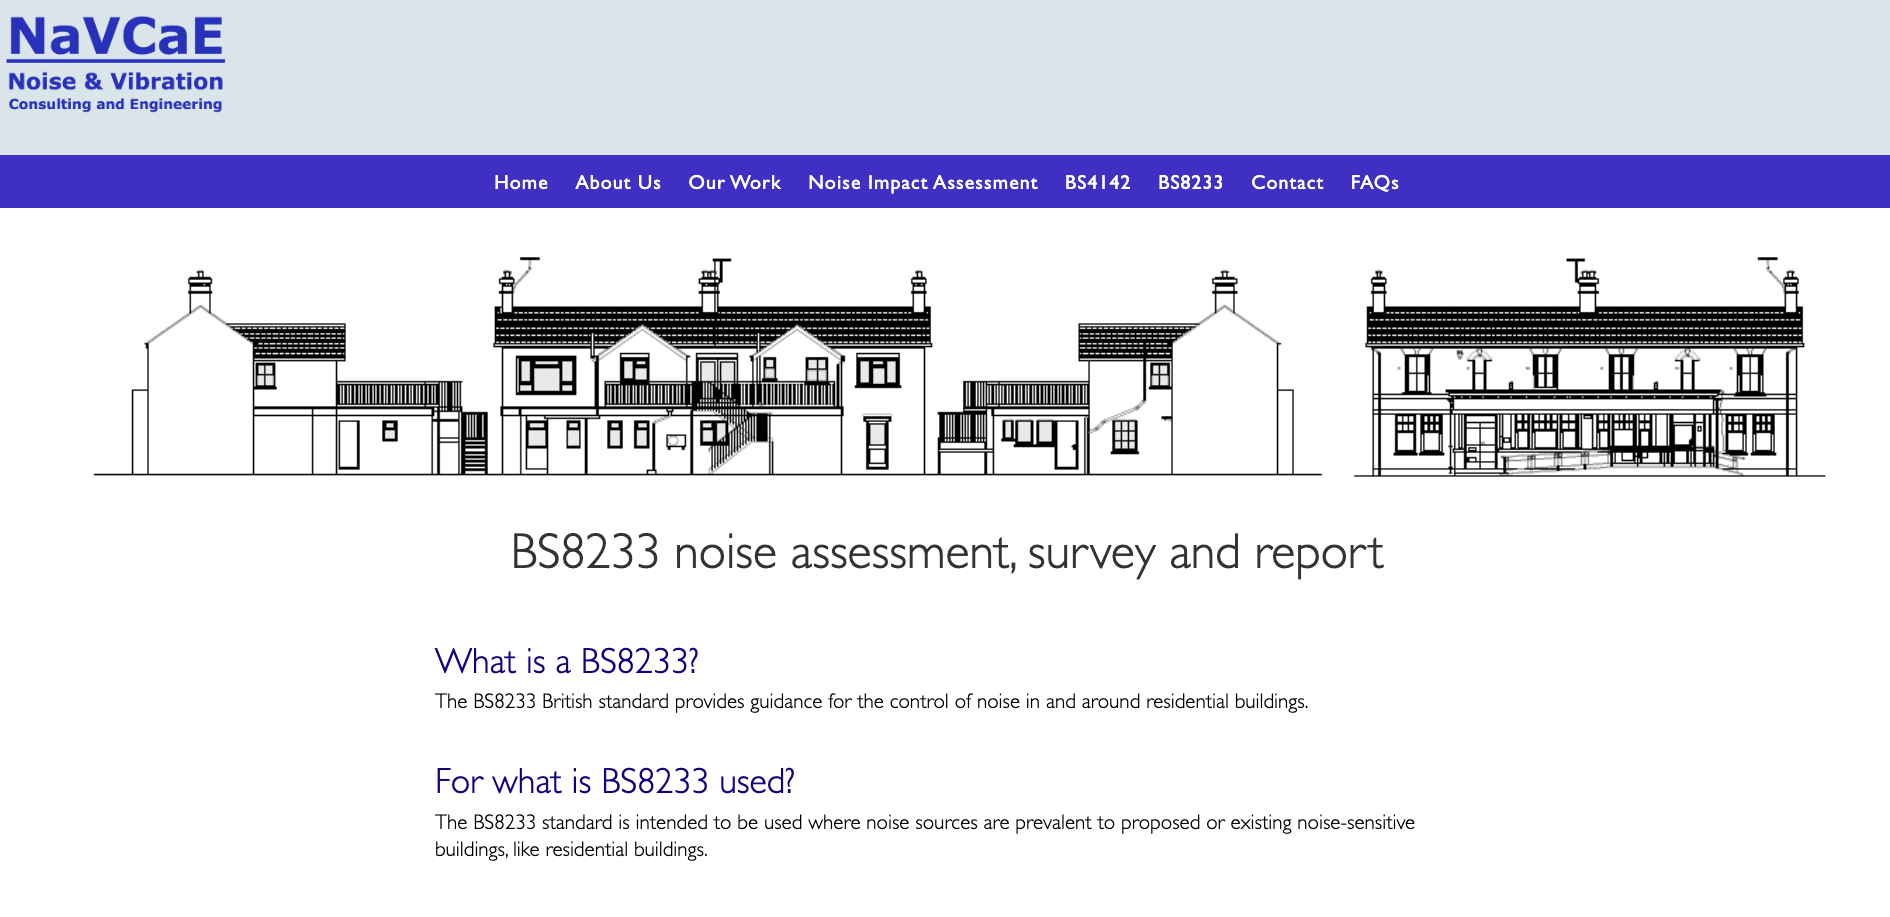
Task: Click the main page title about BS8233 noise assessment
Action: (x=946, y=553)
